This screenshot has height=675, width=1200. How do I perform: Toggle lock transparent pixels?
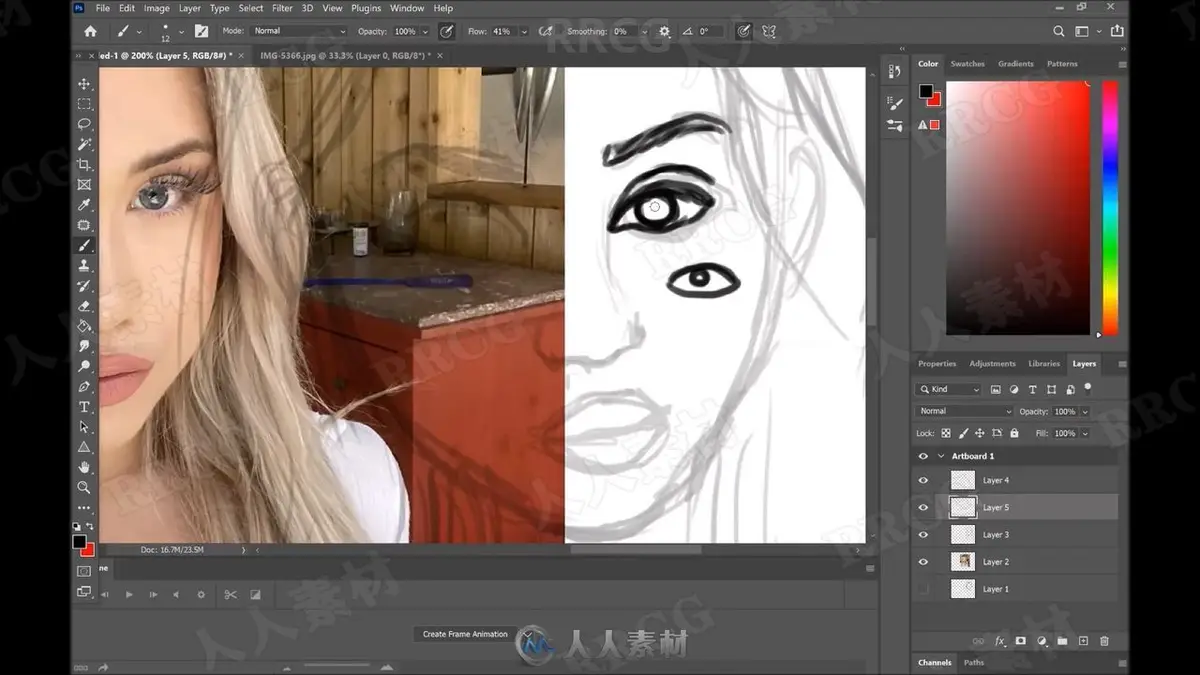click(x=946, y=433)
